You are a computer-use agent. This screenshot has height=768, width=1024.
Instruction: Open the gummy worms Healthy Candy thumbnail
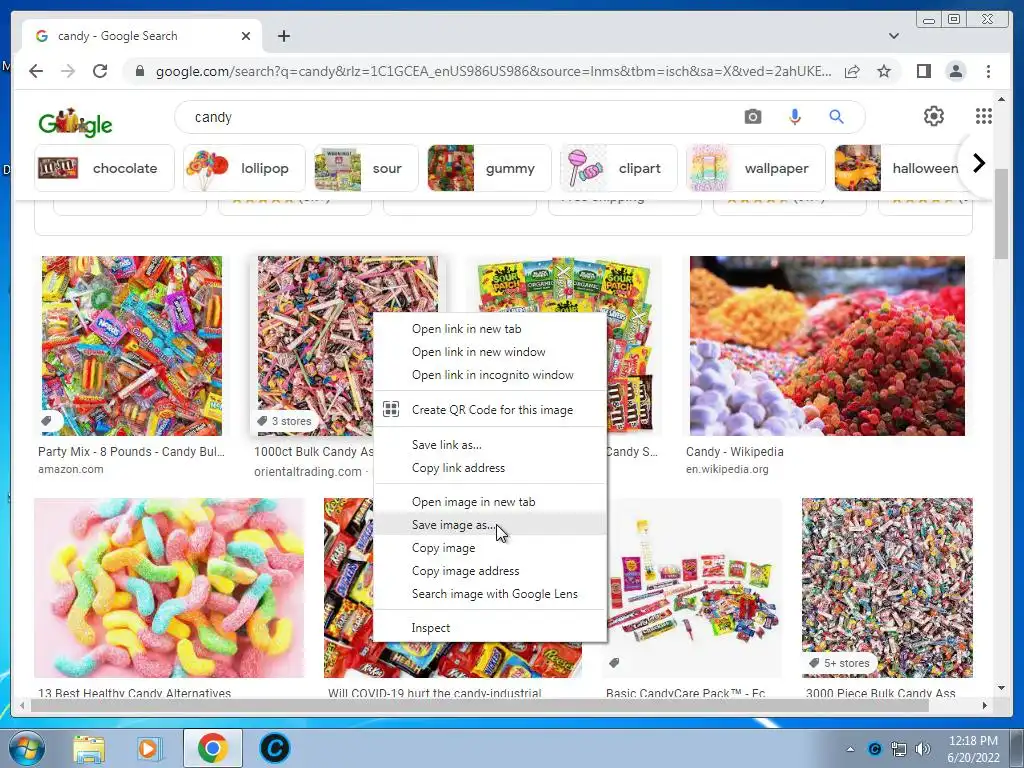(169, 588)
